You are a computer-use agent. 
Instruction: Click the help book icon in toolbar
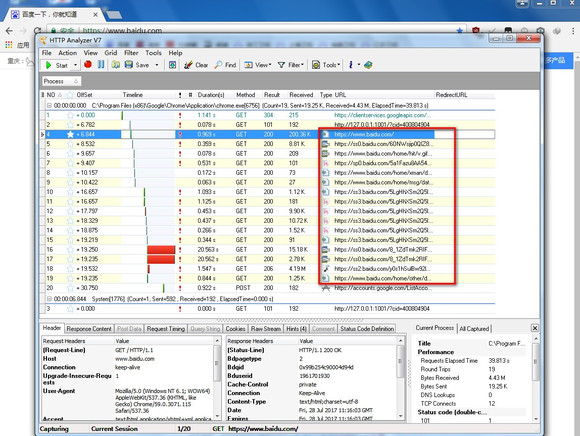[x=368, y=65]
